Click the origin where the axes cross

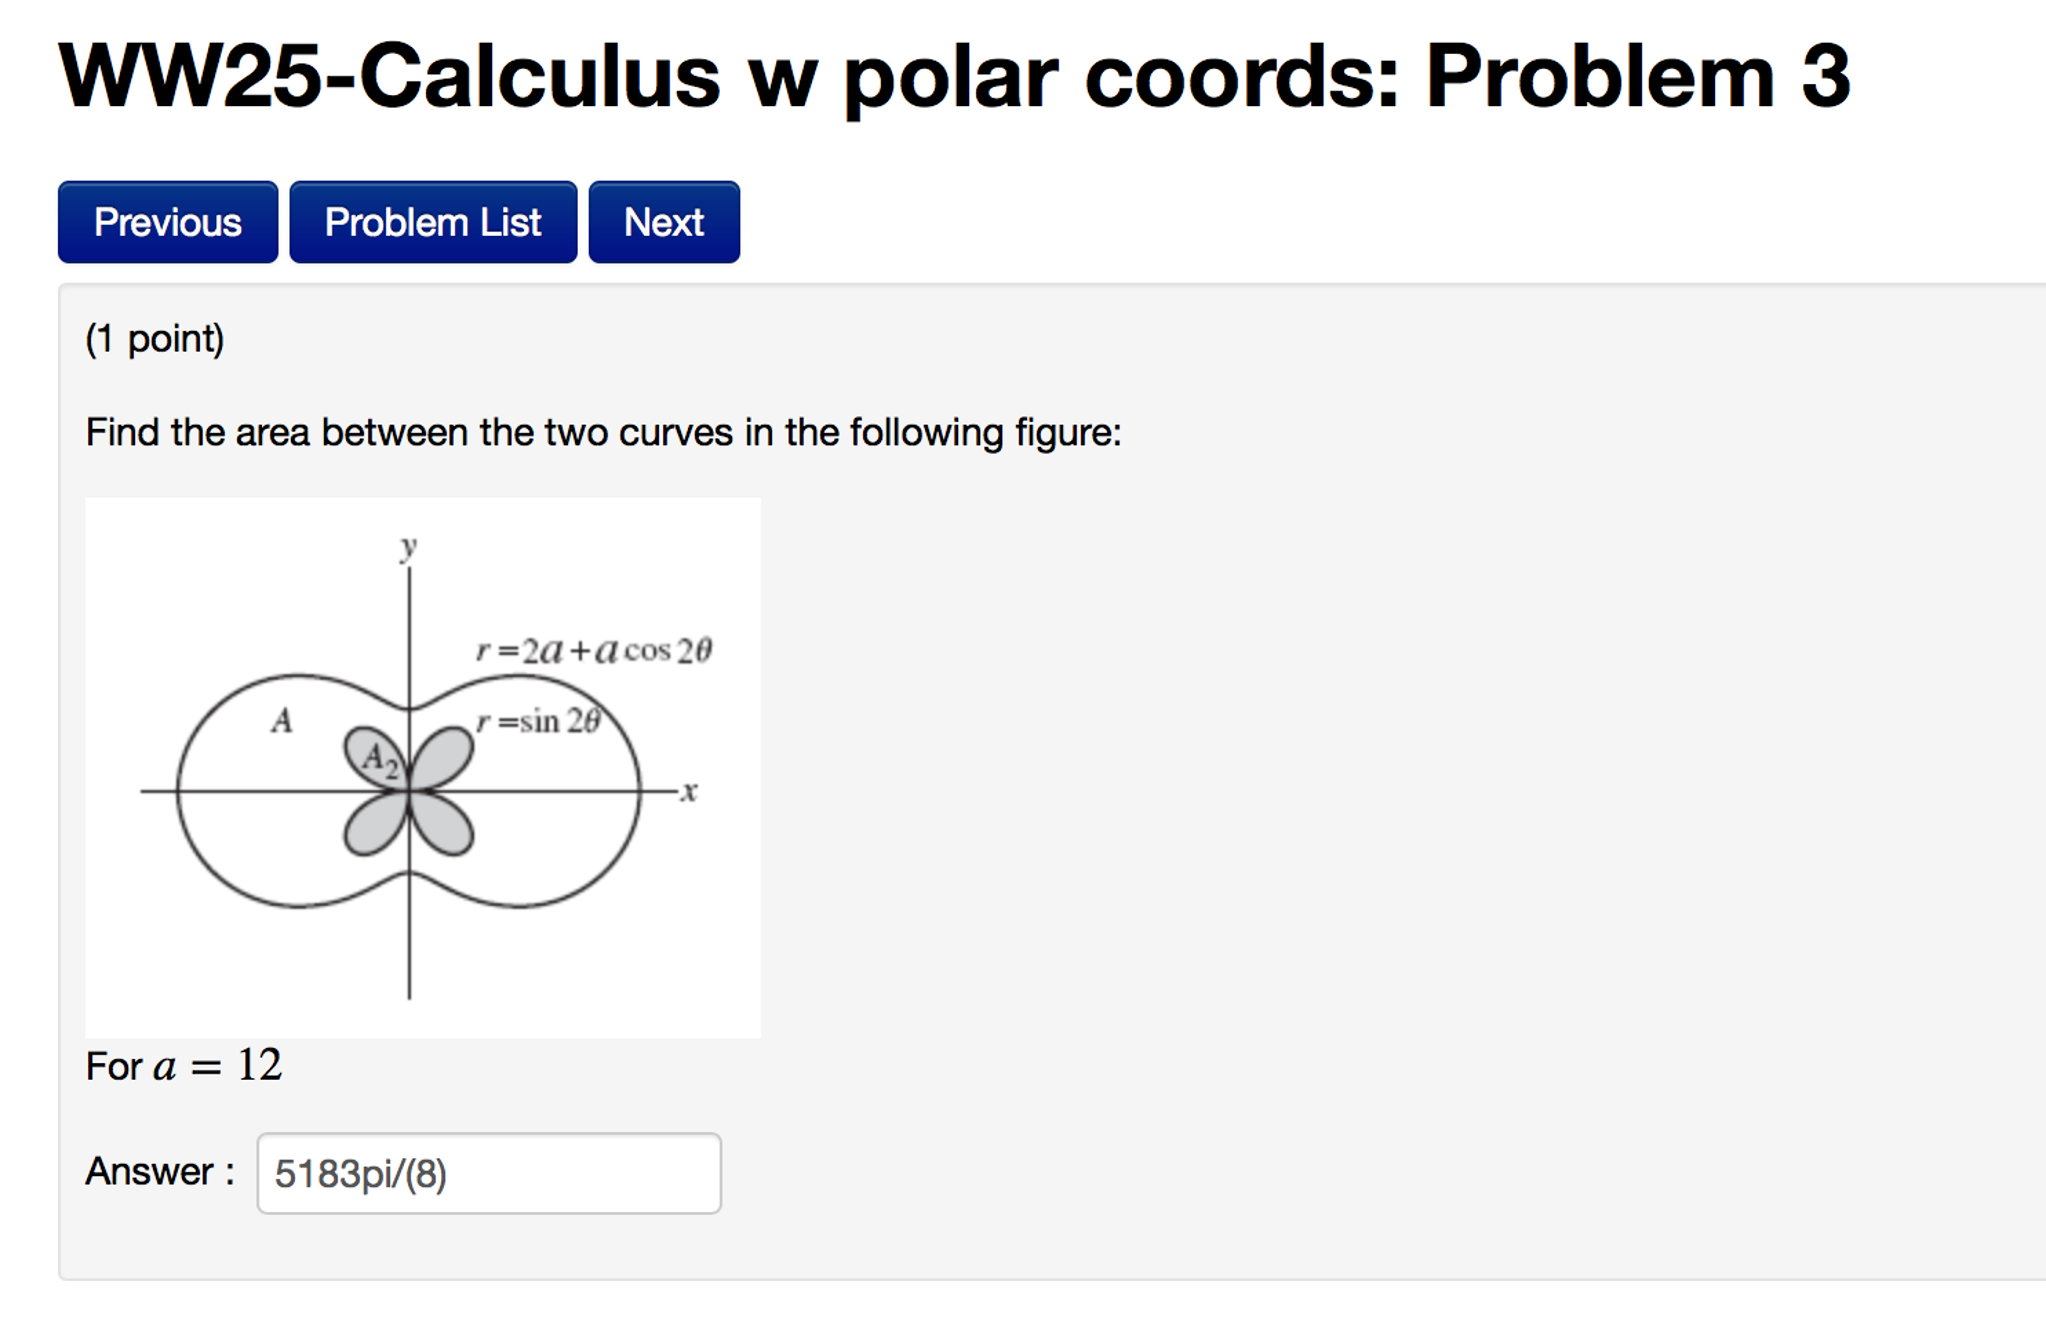click(x=409, y=791)
